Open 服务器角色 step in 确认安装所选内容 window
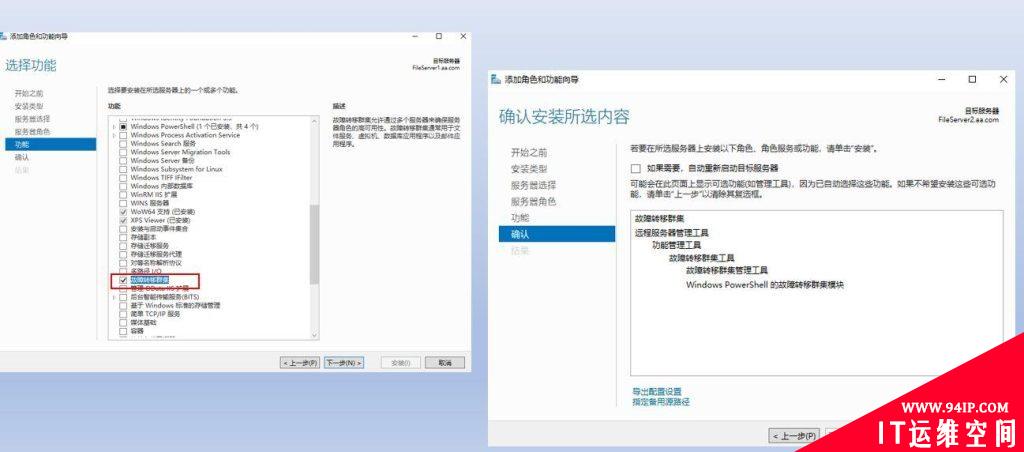 pos(533,201)
